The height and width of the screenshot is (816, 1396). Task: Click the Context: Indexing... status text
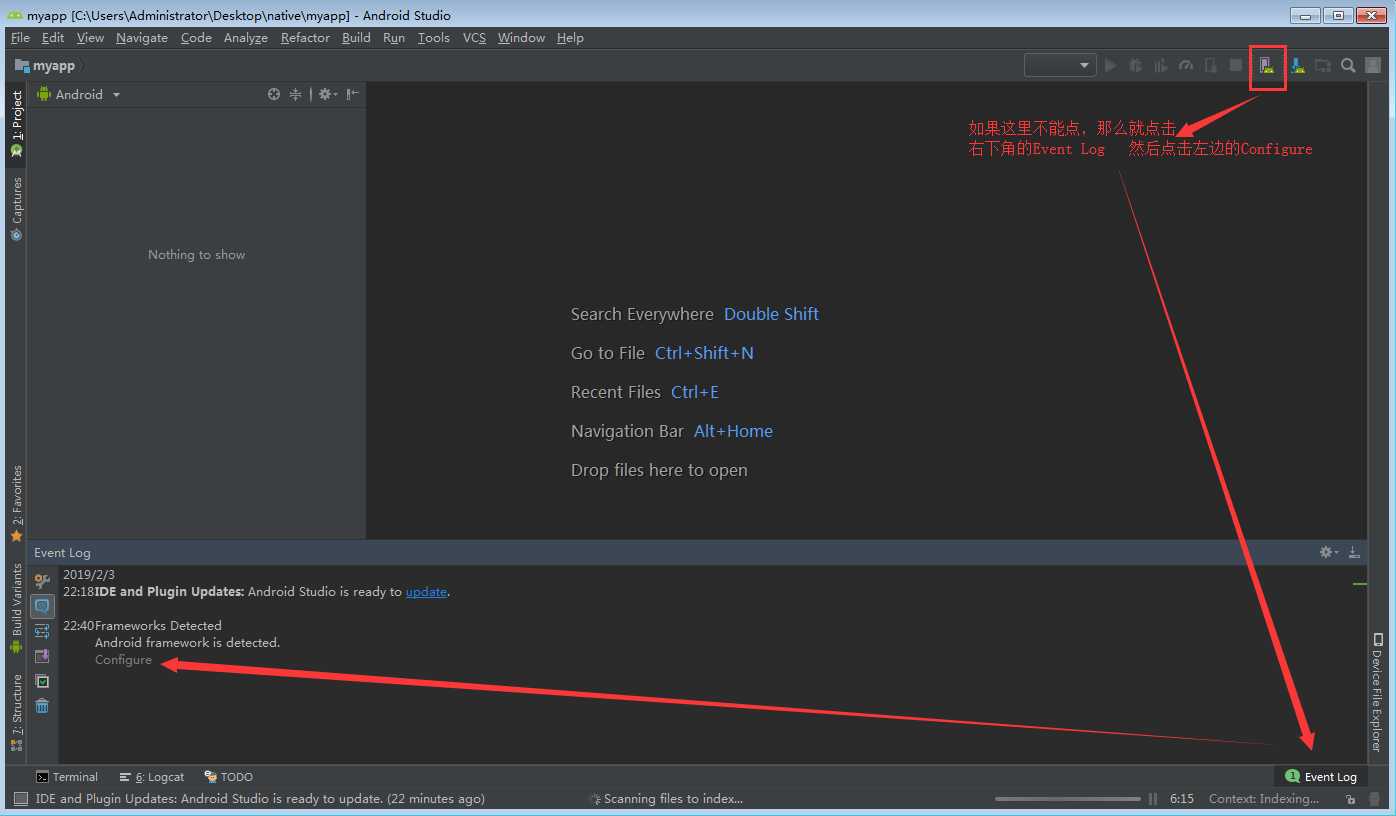tap(1264, 799)
